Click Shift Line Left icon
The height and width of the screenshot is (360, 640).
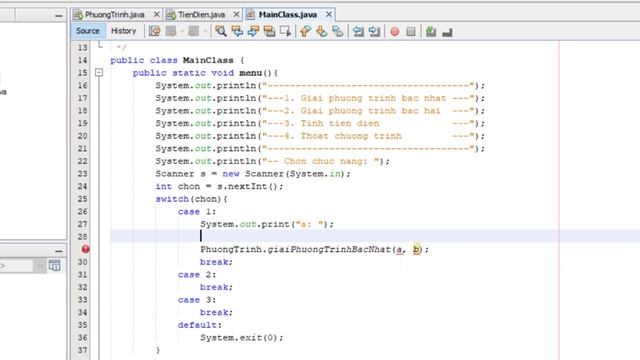point(358,31)
